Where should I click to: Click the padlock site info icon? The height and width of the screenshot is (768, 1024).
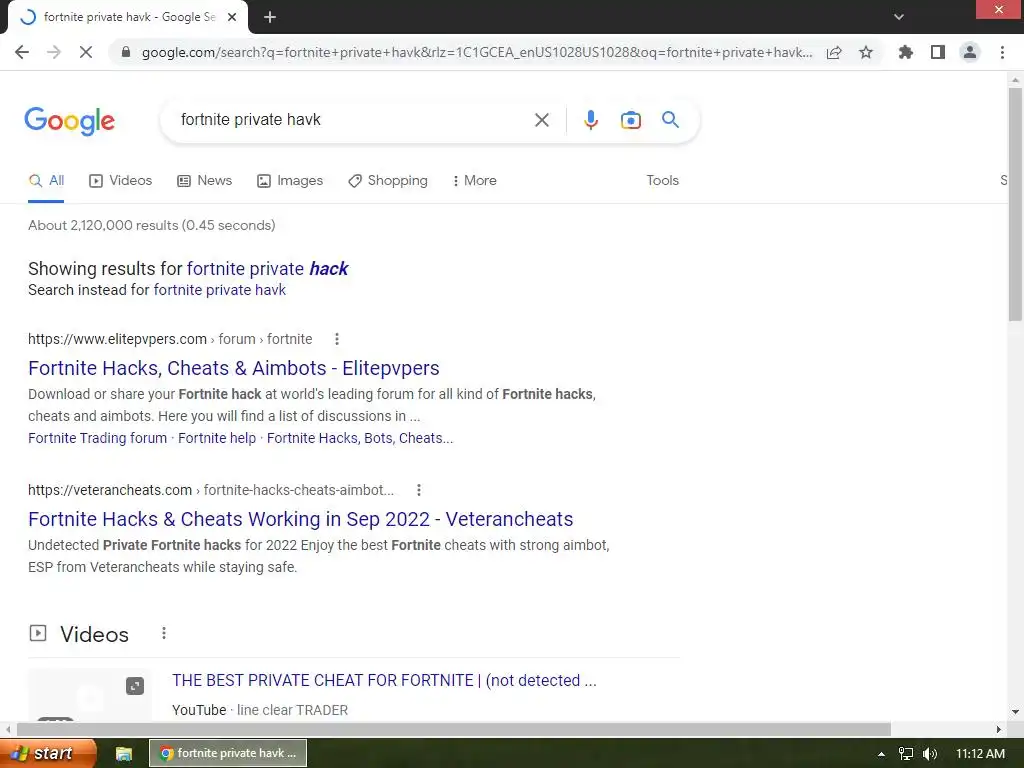(126, 52)
